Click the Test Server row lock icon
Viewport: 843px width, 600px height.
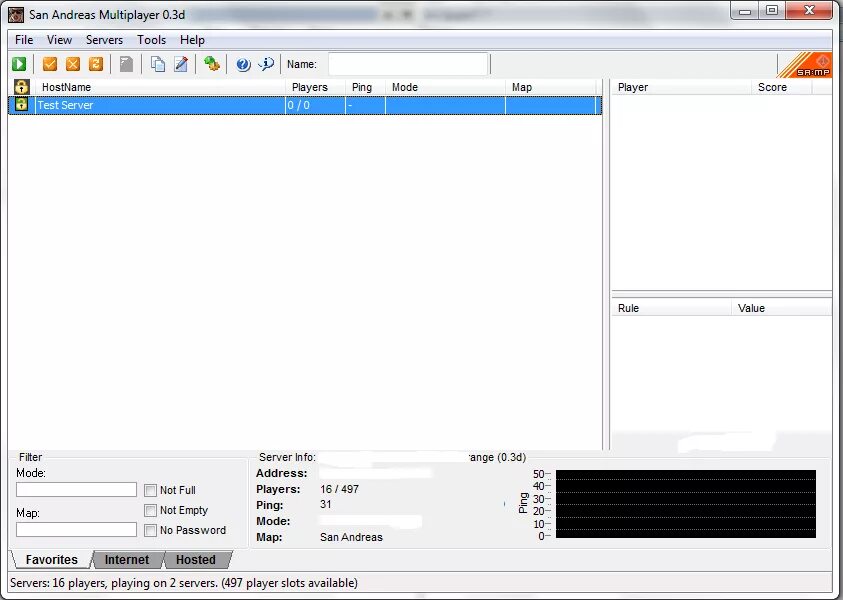[21, 104]
